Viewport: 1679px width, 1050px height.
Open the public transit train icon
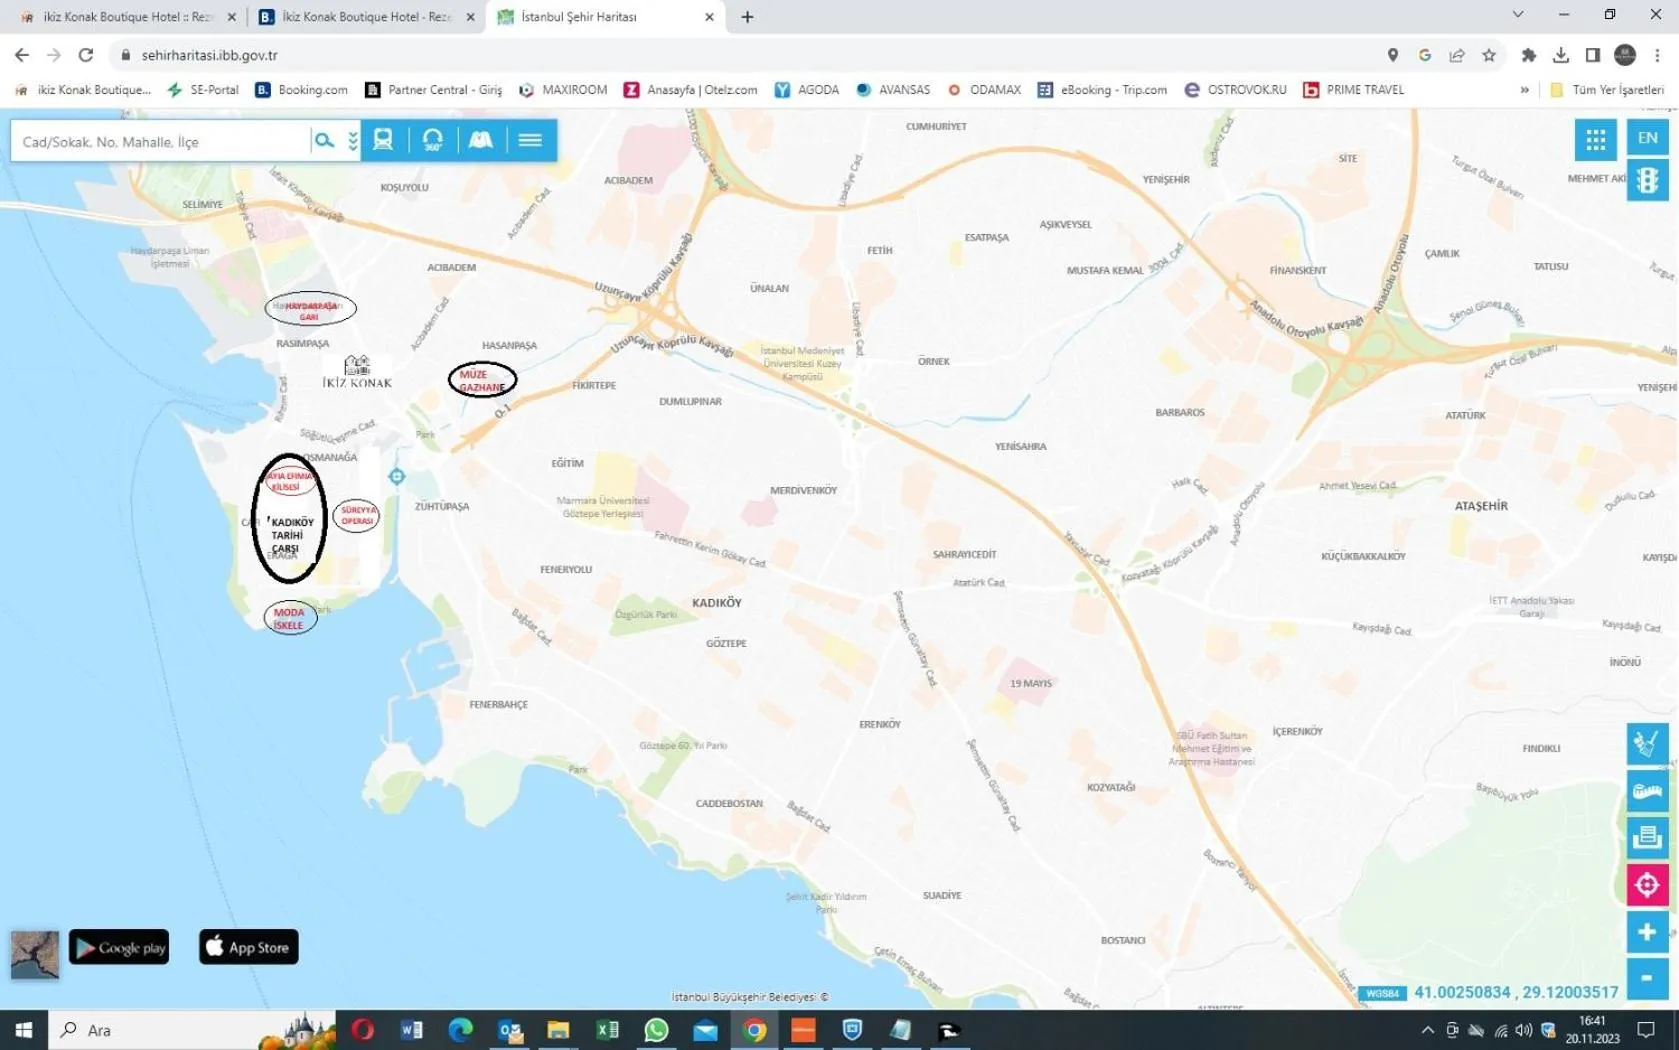point(382,139)
